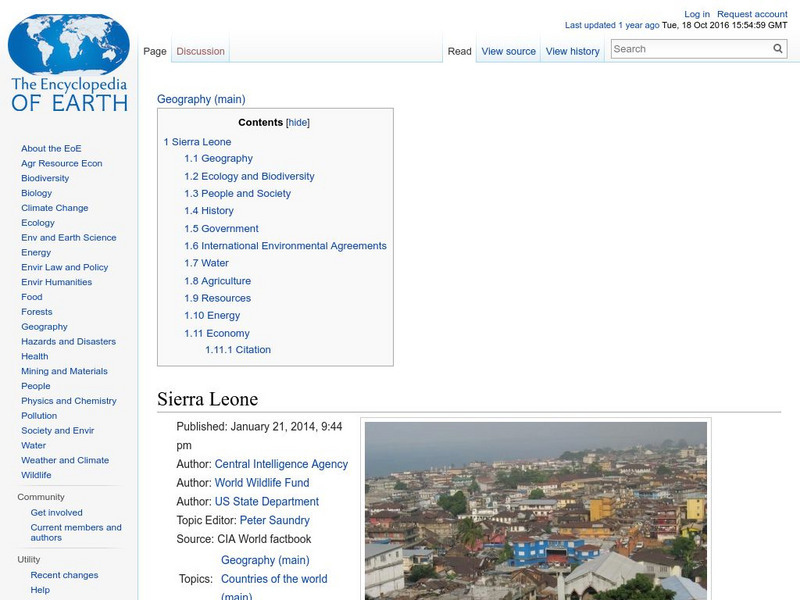Open the Climate Change sidebar topic
Screen dimensions: 800x600
point(54,208)
